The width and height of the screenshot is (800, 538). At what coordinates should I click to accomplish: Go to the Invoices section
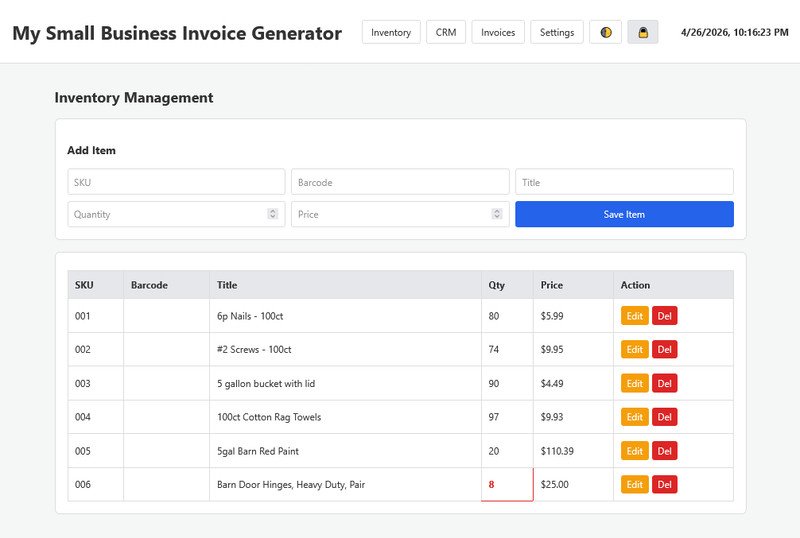[498, 32]
